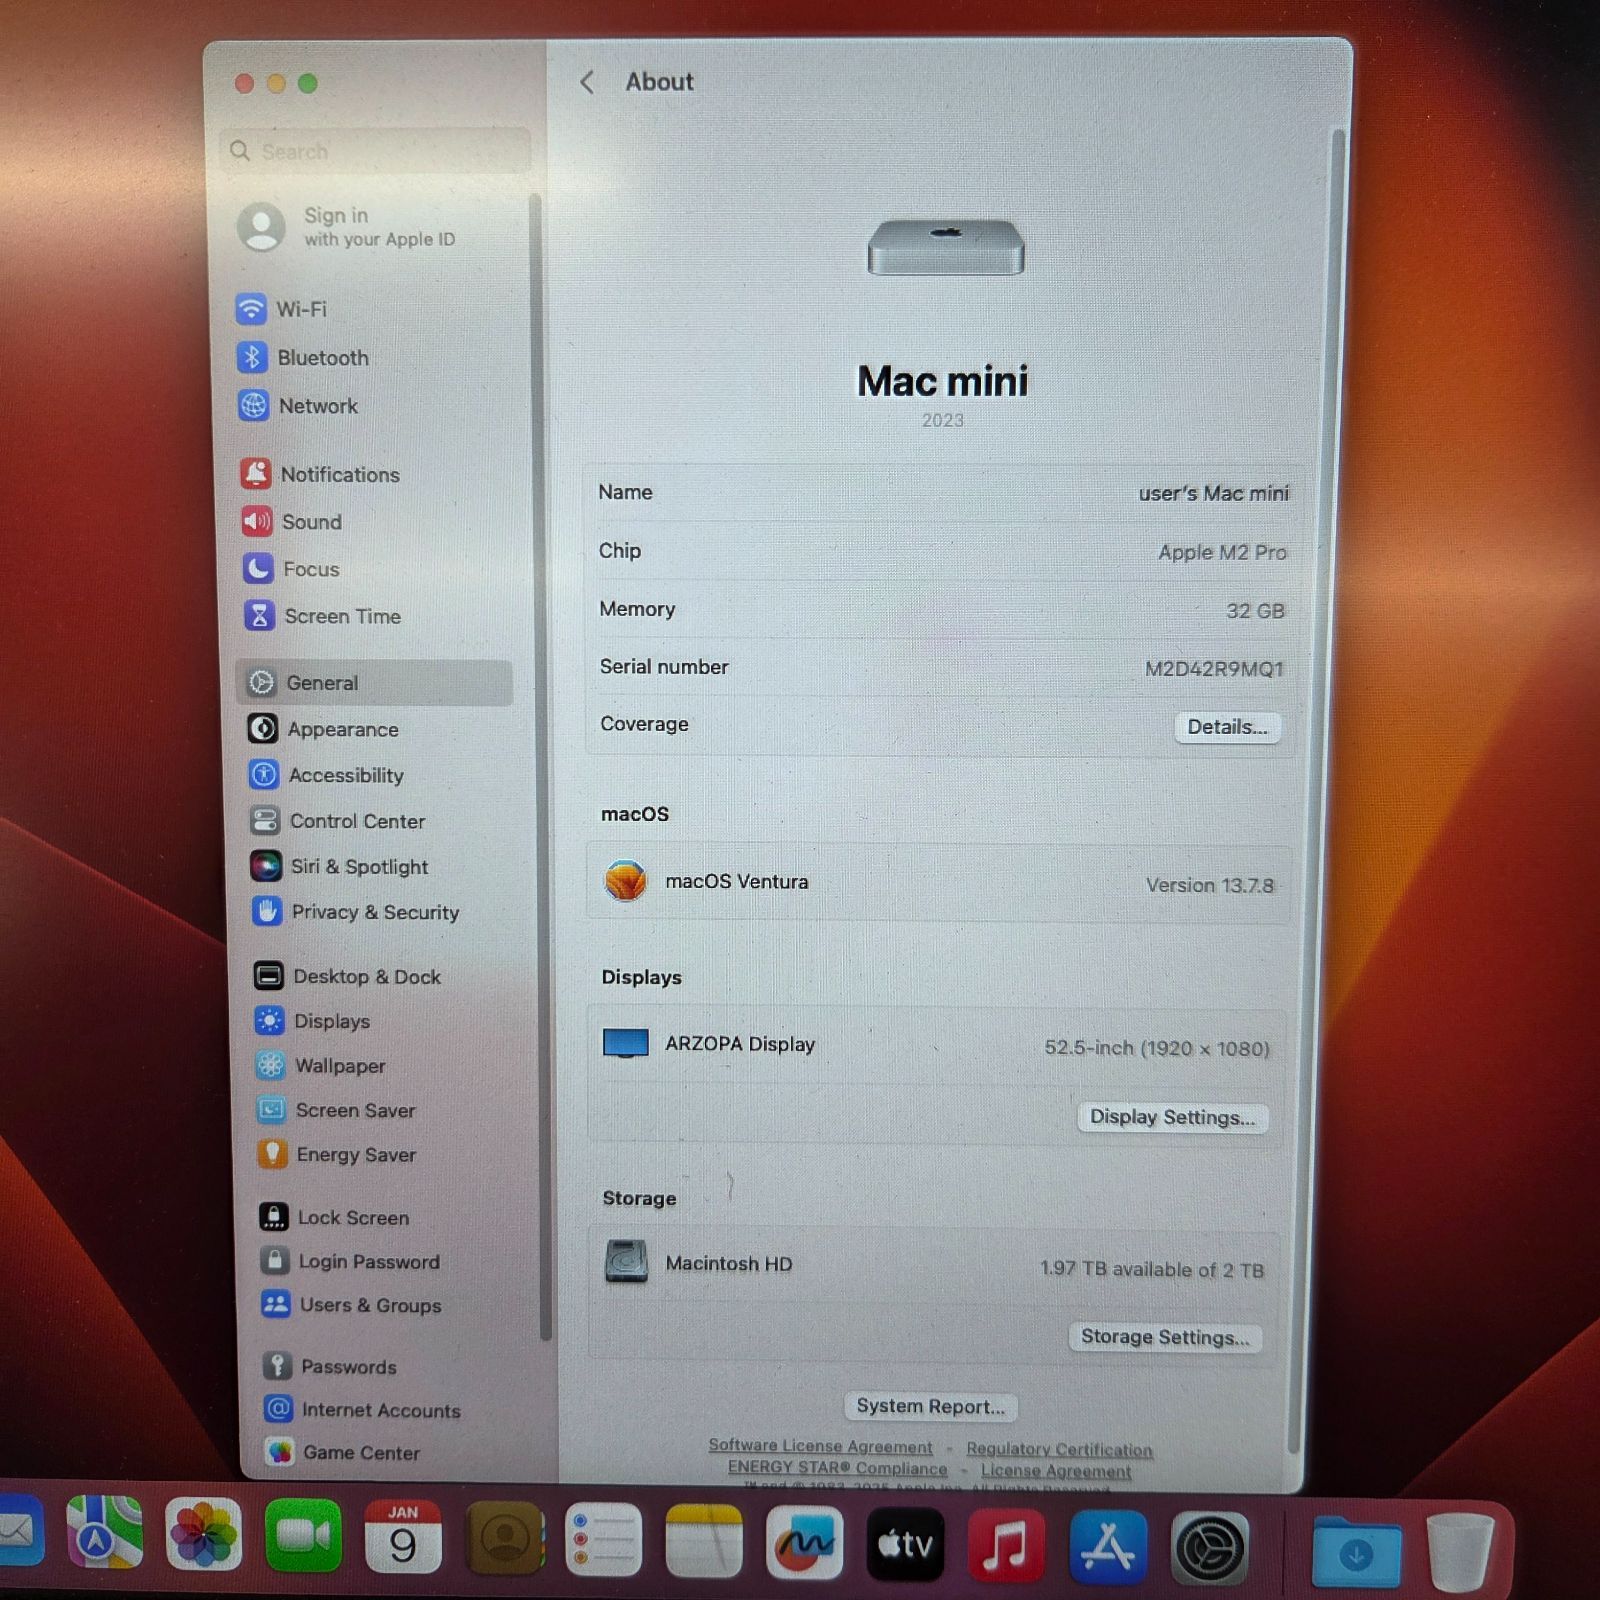Open the Software License Agreement
The width and height of the screenshot is (1600, 1600).
[820, 1445]
